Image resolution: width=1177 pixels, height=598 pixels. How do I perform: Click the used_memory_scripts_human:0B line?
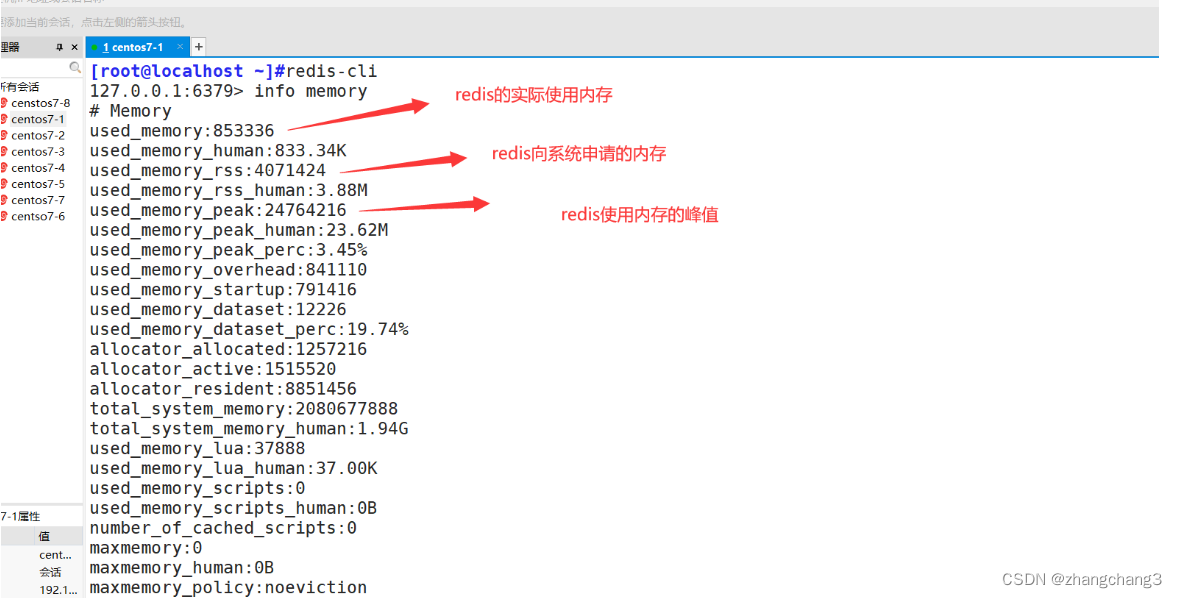coord(233,509)
